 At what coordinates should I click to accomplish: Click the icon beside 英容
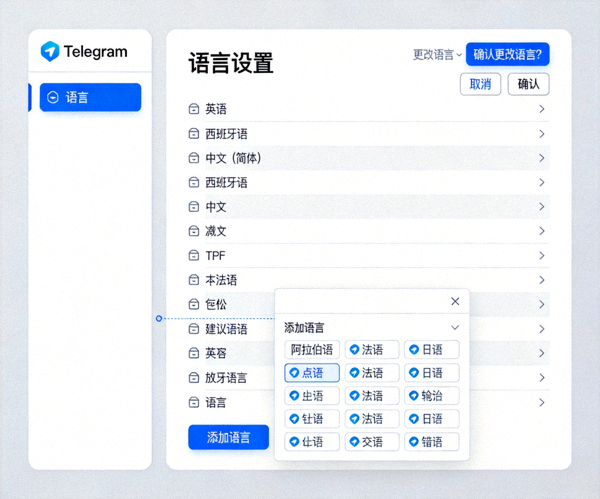[194, 353]
